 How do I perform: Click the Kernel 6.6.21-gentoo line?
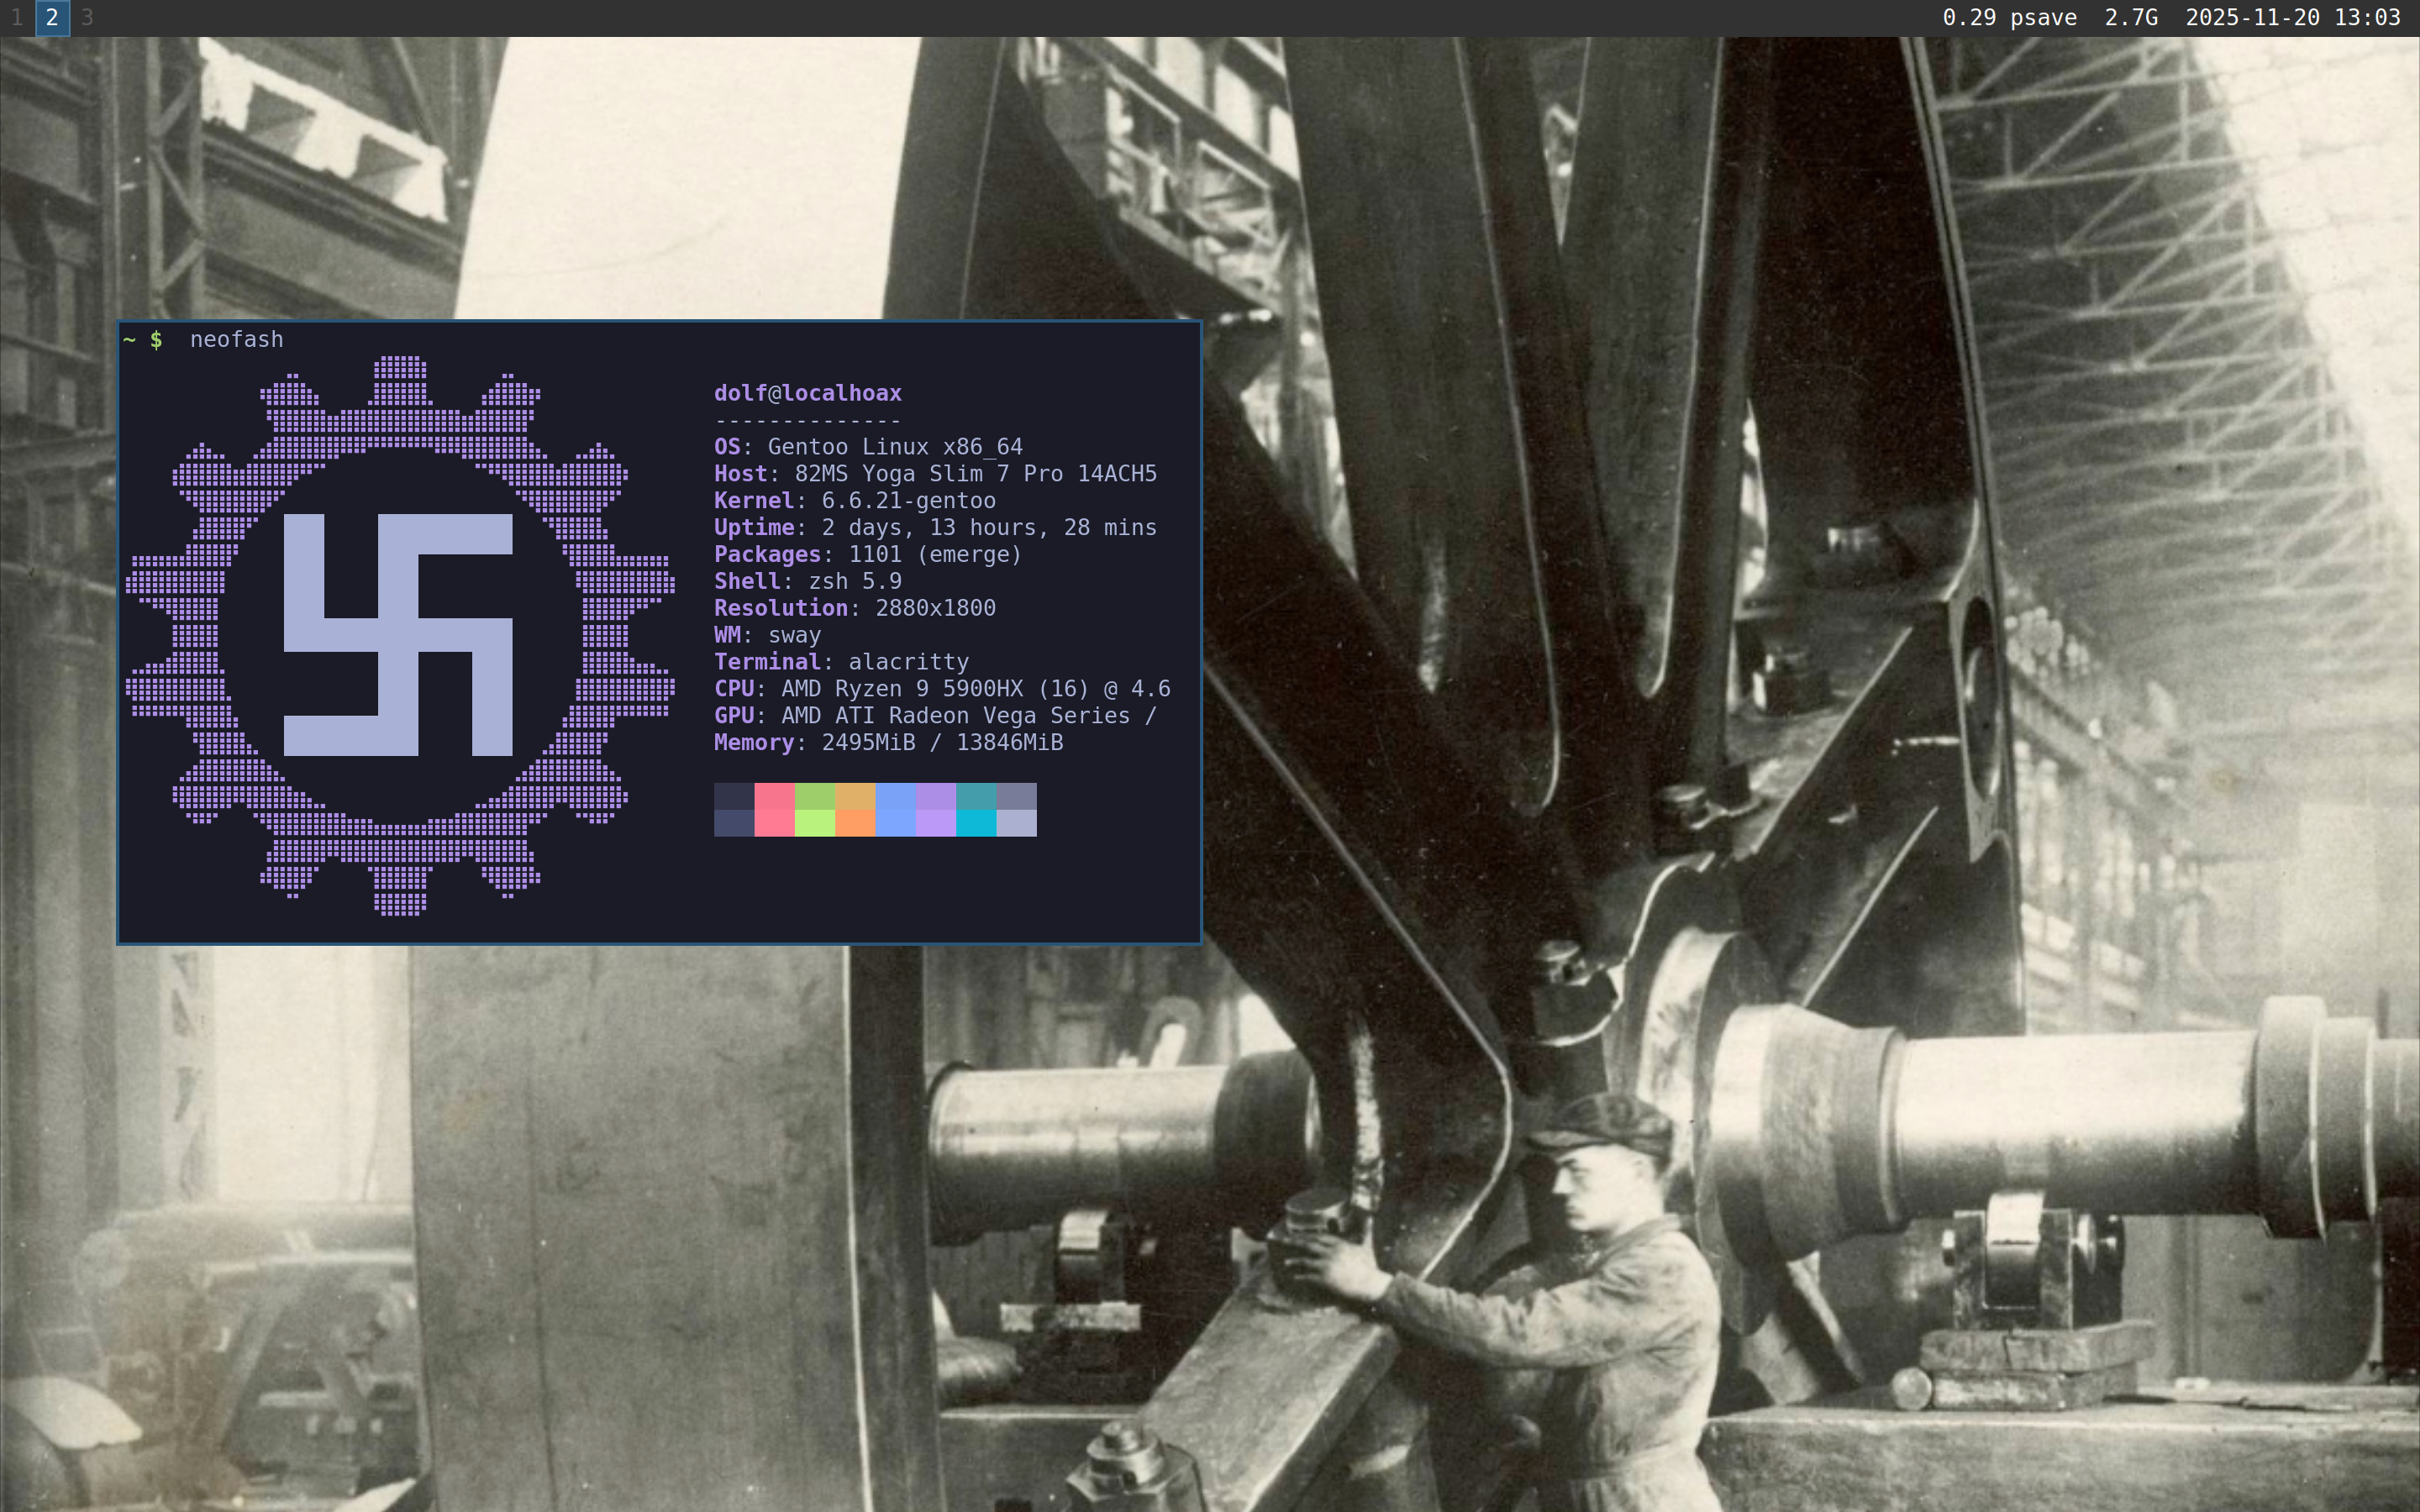(854, 500)
